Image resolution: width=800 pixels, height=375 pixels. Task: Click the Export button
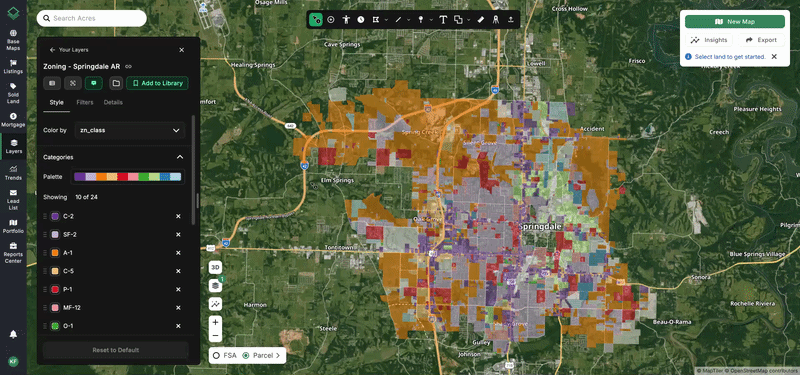761,40
